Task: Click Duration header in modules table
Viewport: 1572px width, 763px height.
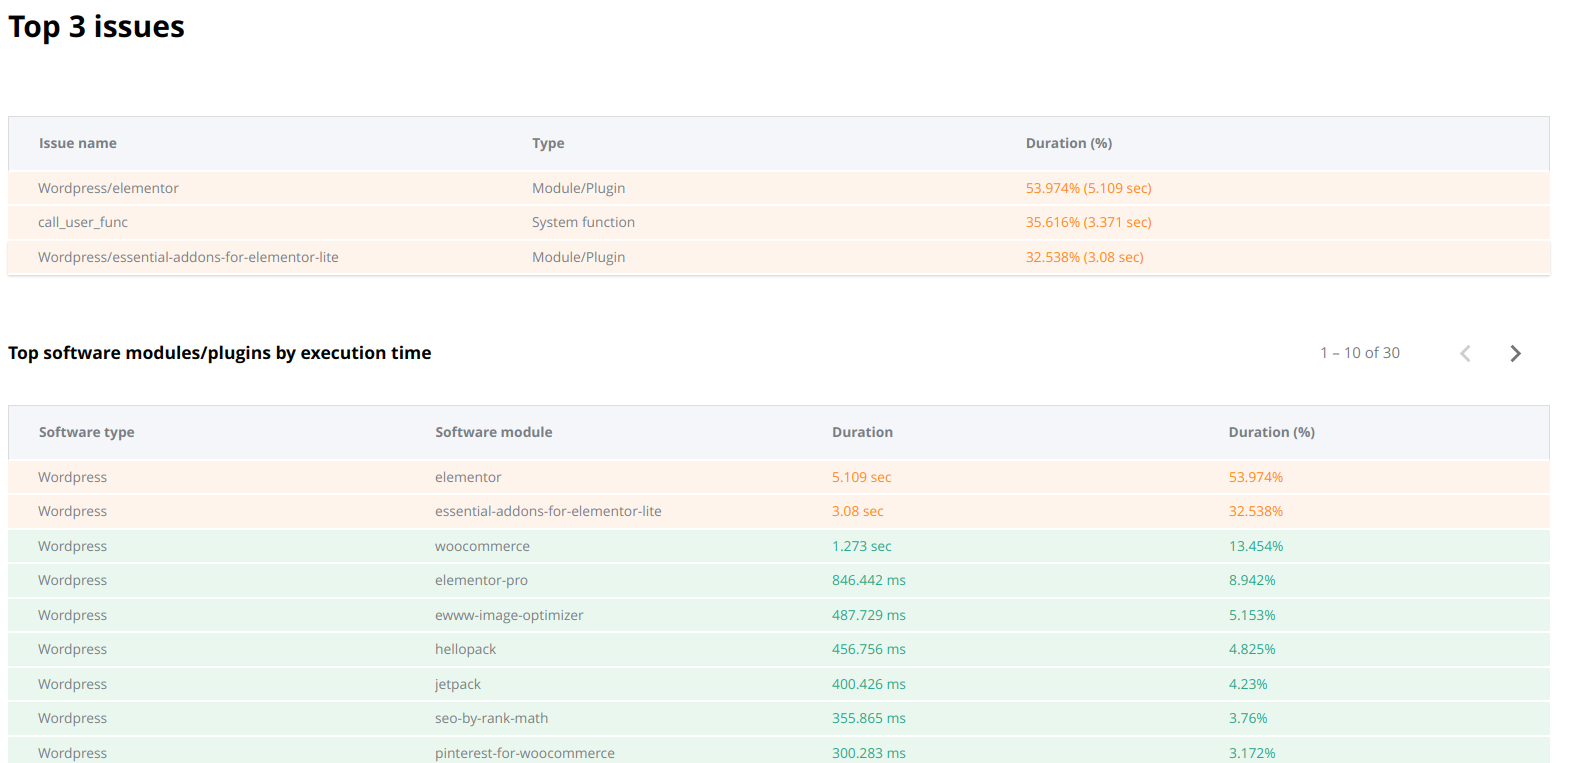Action: (x=862, y=432)
